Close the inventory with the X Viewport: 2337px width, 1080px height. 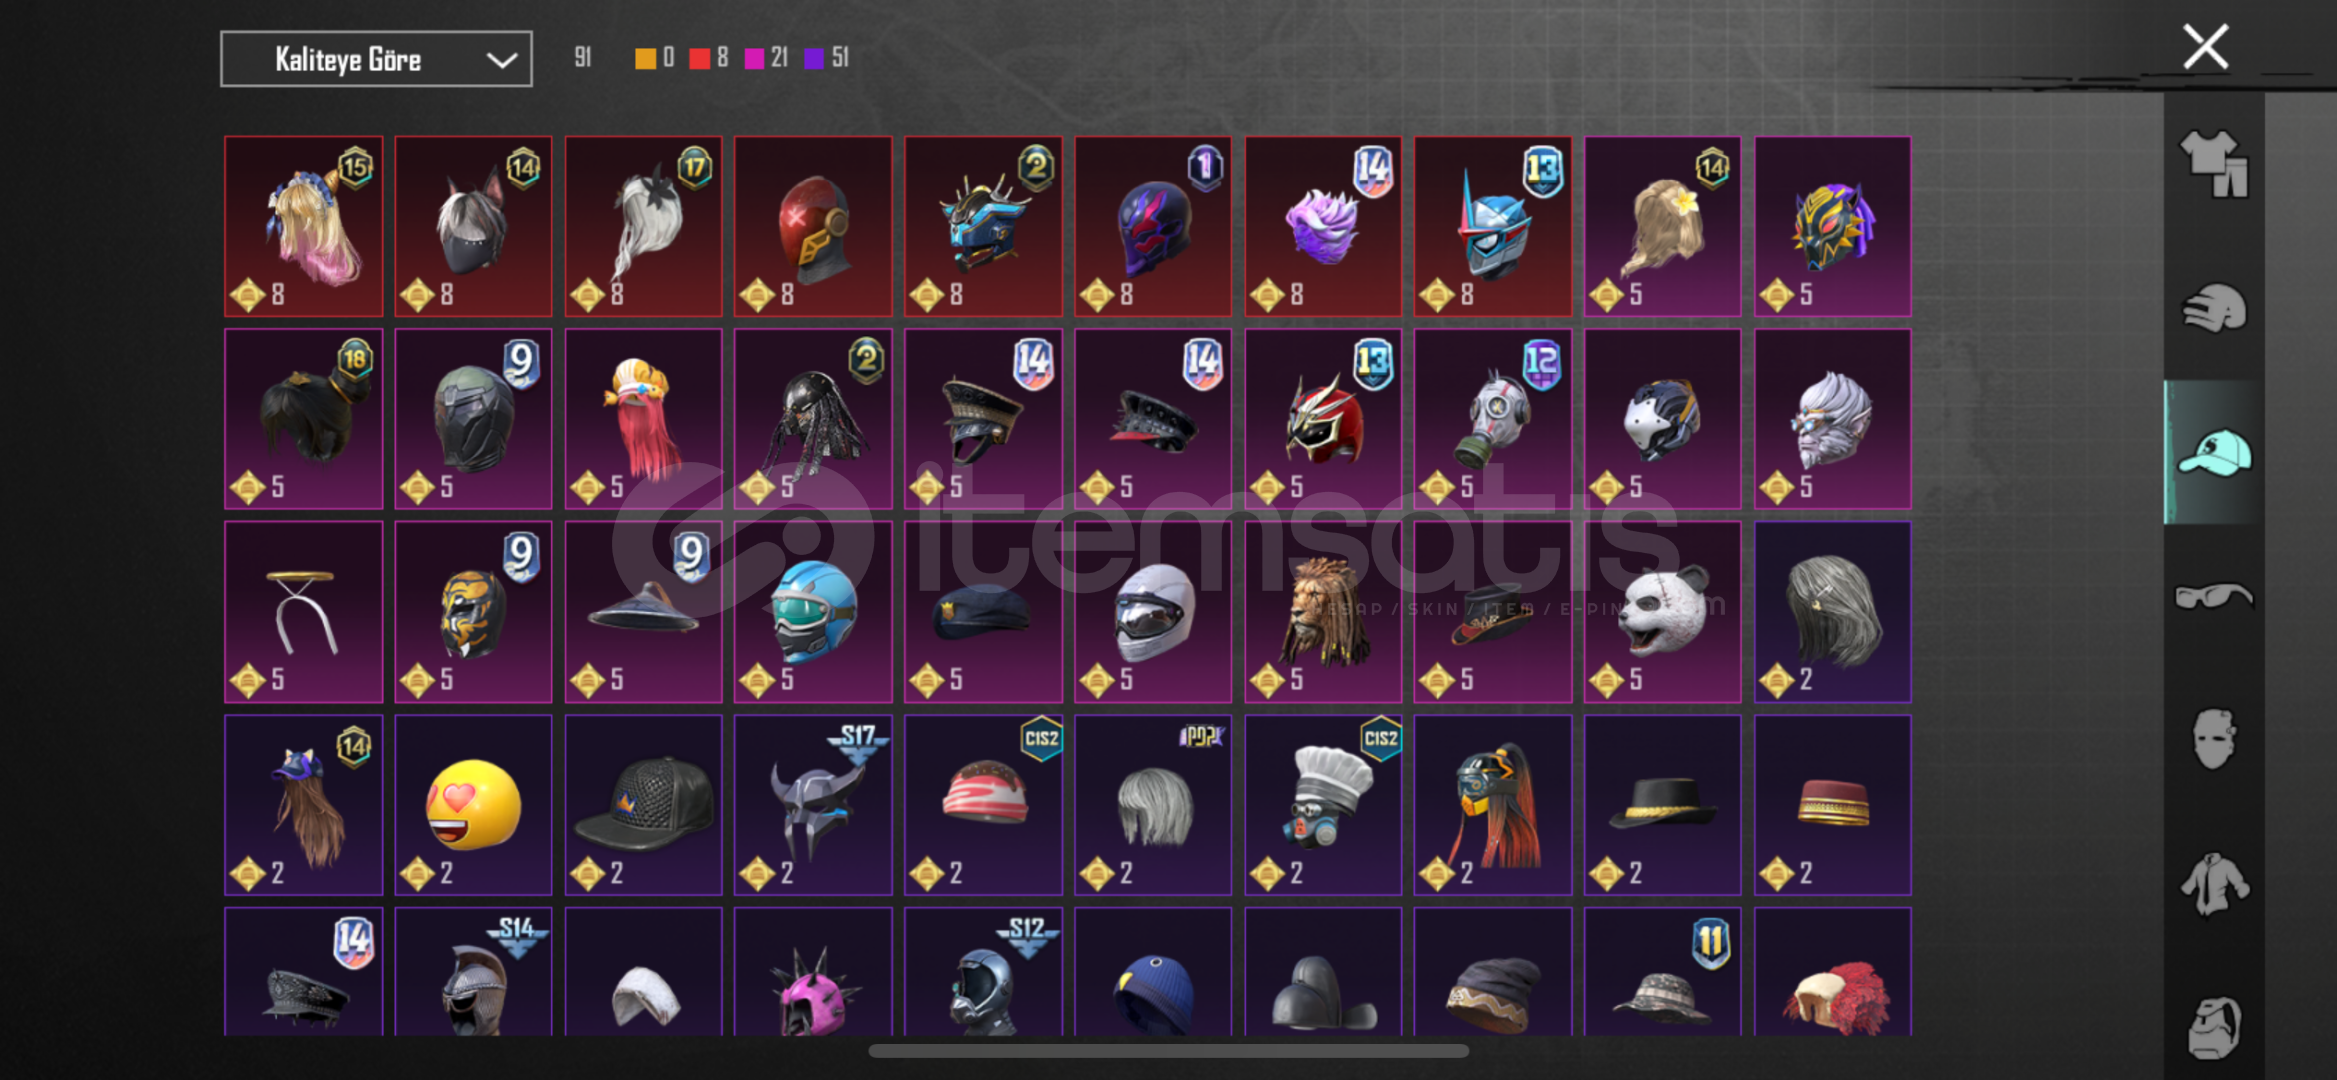click(x=2205, y=47)
